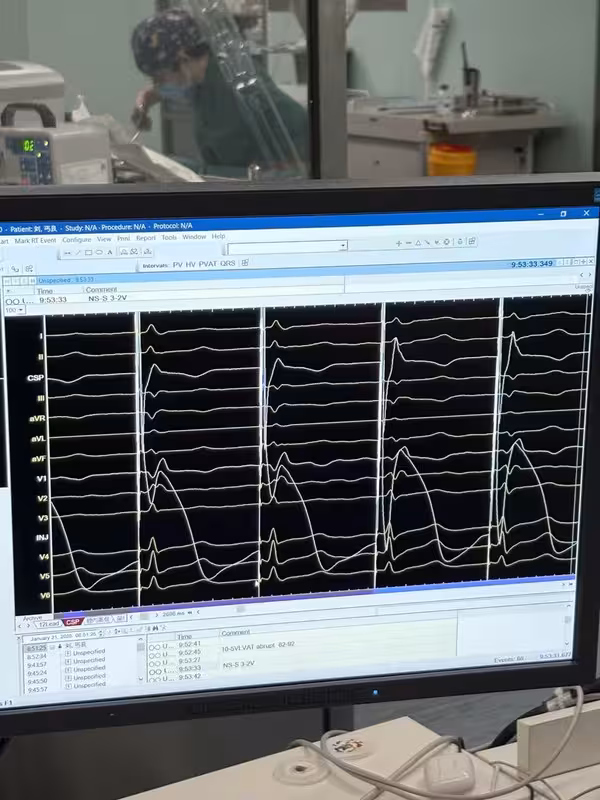Switch to the CSP page tab
The width and height of the screenshot is (600, 800).
pos(72,622)
